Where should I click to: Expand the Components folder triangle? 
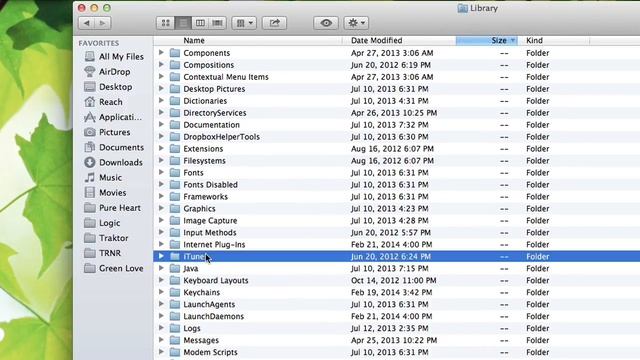tap(161, 53)
